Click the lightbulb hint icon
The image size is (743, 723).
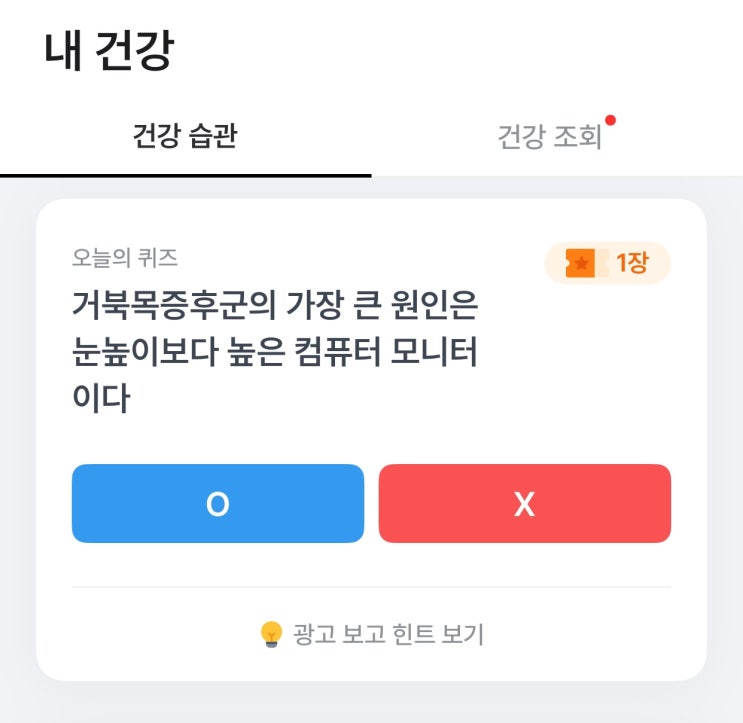tap(271, 634)
